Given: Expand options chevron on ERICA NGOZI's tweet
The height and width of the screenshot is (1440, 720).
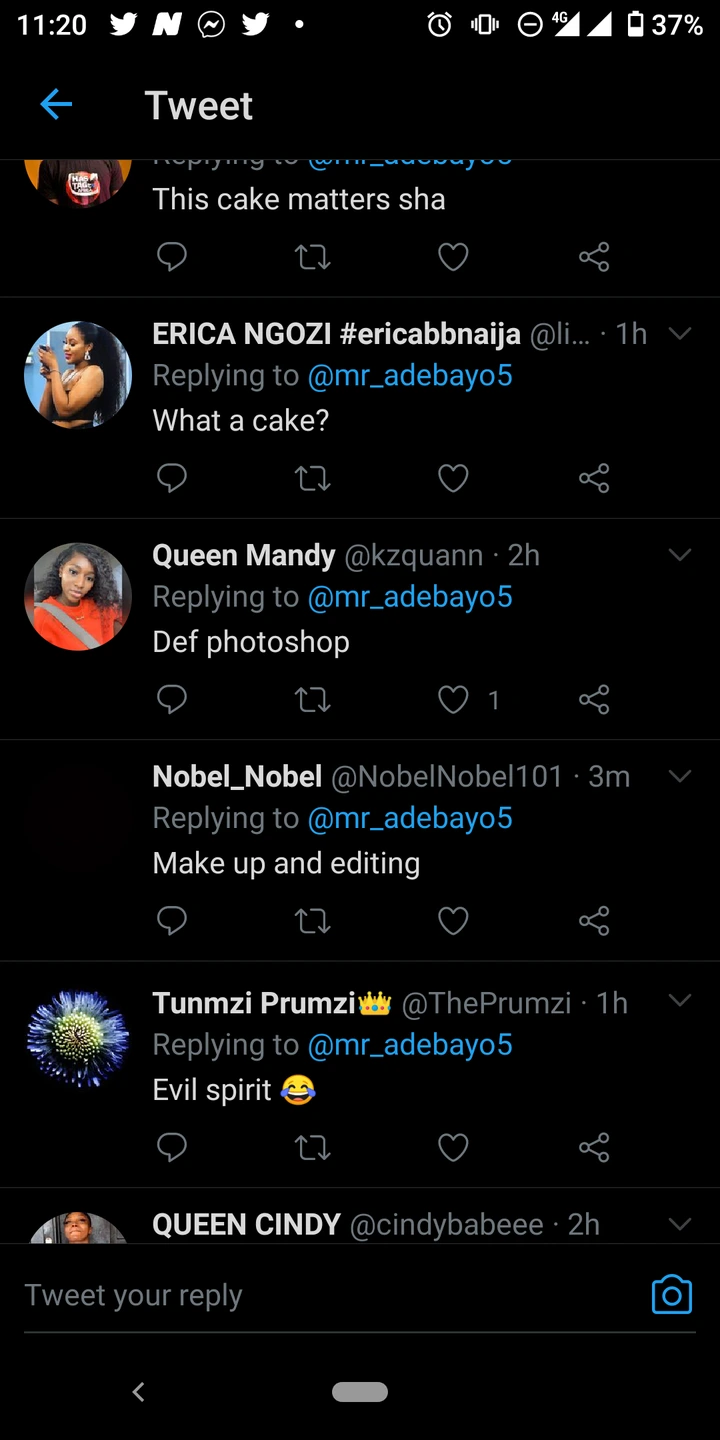Looking at the screenshot, I should pyautogui.click(x=680, y=334).
